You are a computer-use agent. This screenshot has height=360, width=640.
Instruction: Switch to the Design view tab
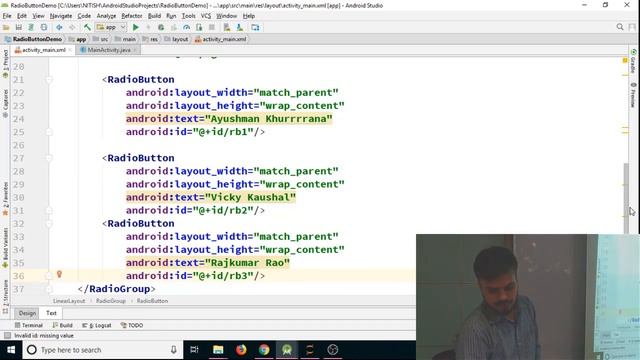tap(27, 313)
